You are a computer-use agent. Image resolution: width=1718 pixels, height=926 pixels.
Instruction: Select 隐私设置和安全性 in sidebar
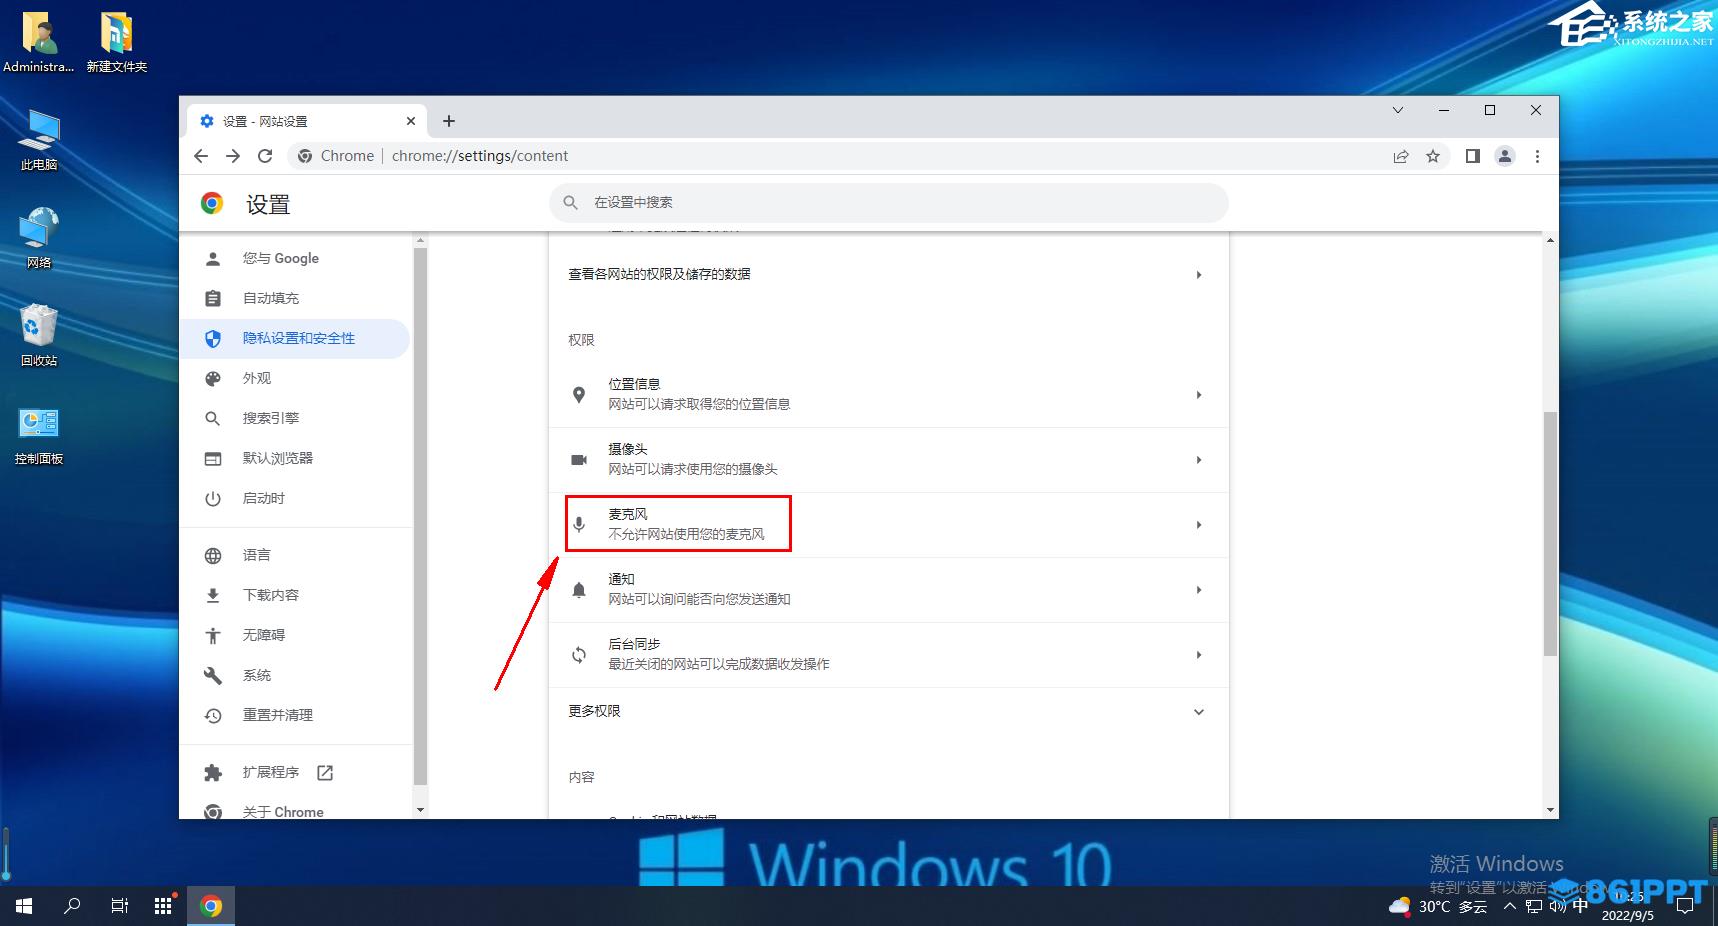pos(298,338)
